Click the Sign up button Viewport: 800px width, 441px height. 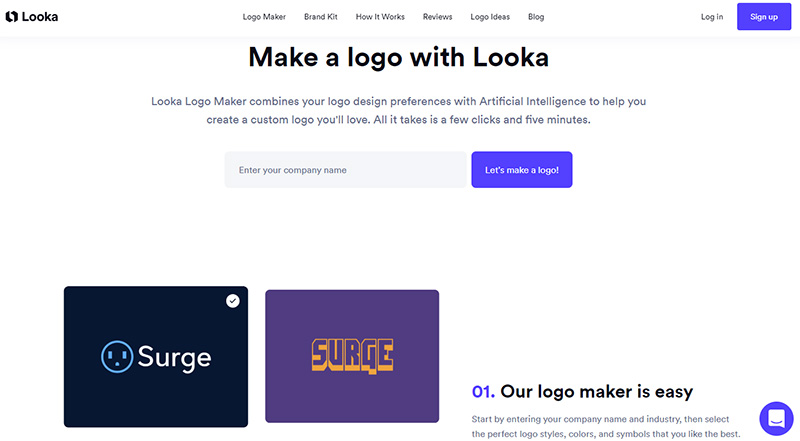(764, 16)
